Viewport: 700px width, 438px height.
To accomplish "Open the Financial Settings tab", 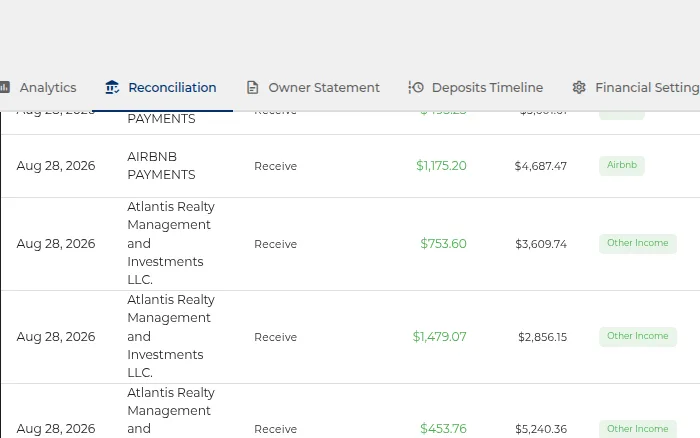I will pos(636,88).
